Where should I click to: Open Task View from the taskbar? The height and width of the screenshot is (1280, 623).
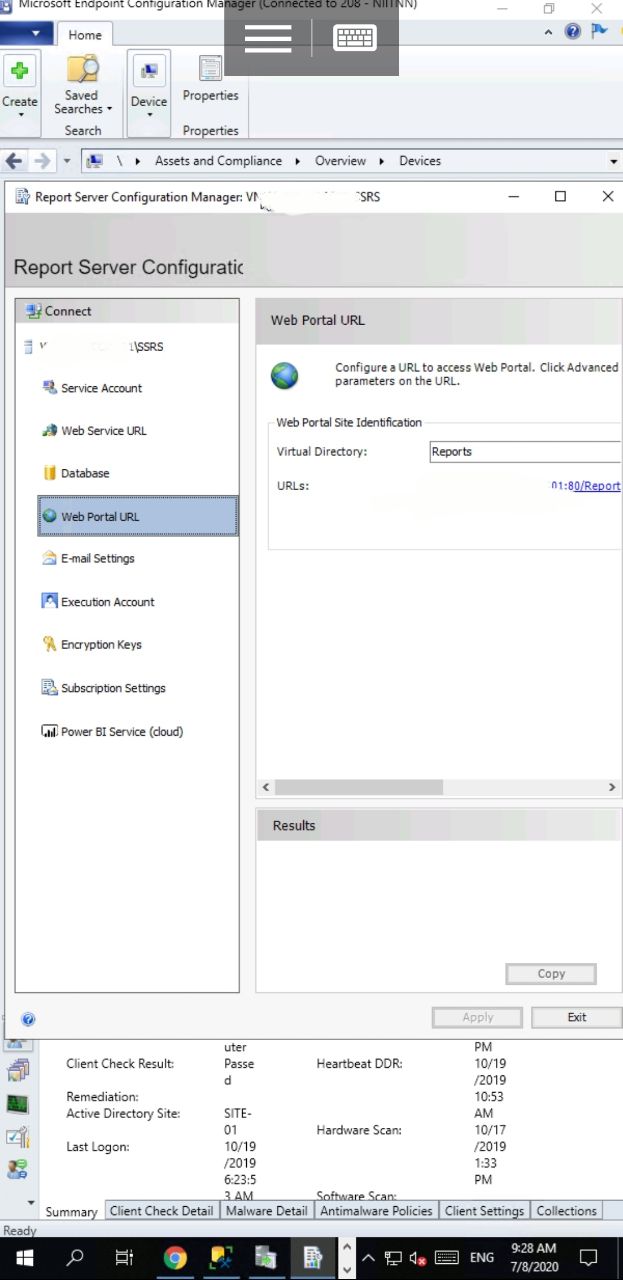pyautogui.click(x=124, y=1257)
